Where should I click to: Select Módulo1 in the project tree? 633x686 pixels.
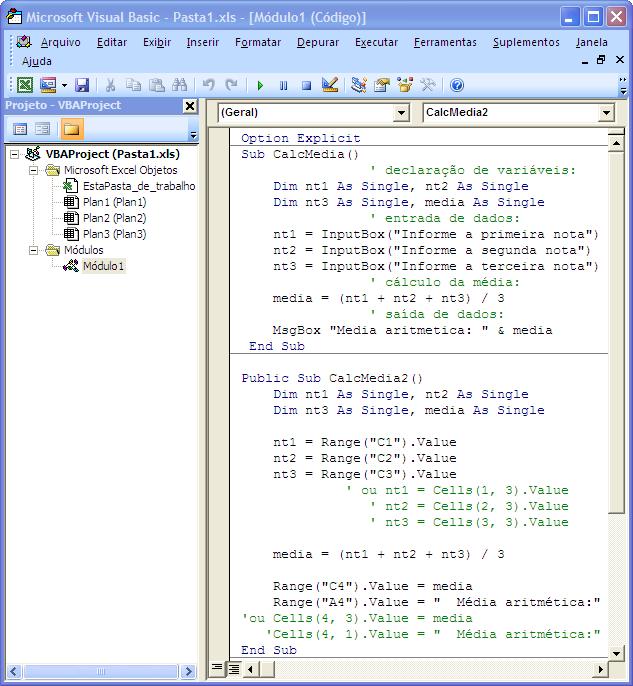pos(104,266)
